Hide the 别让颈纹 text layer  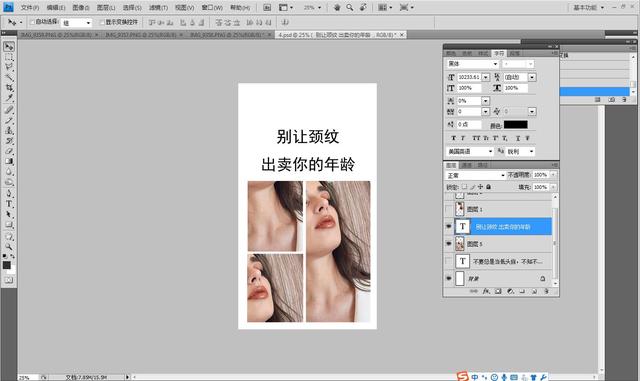tap(449, 226)
